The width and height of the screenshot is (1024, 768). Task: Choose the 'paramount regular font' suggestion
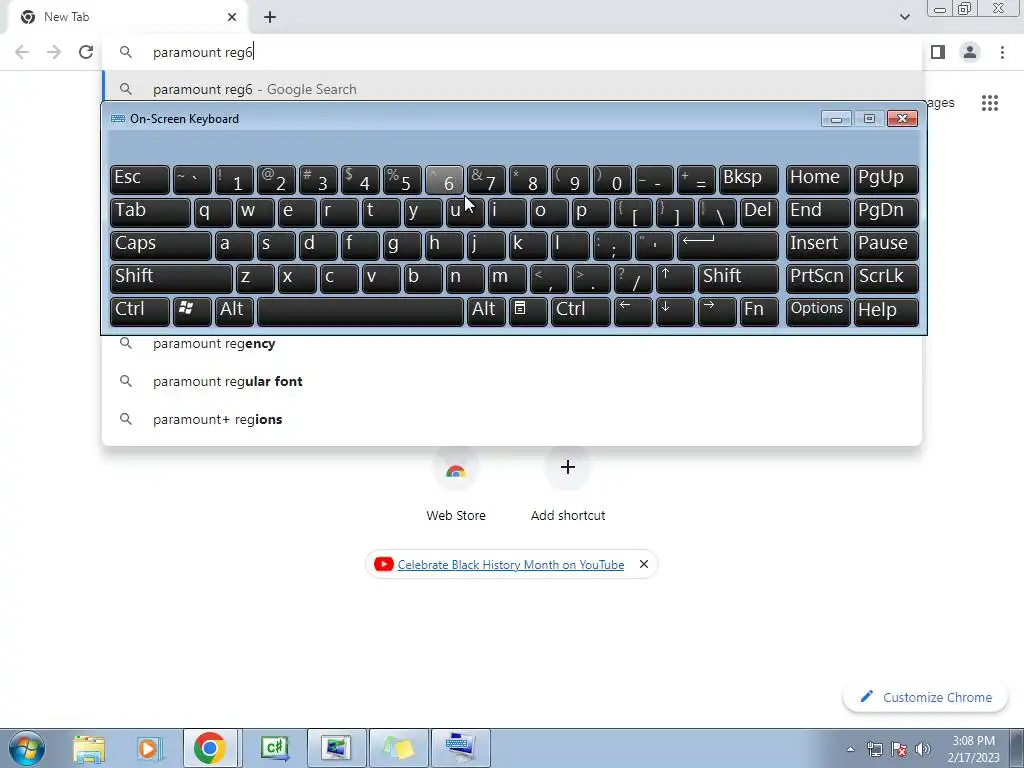(x=512, y=381)
